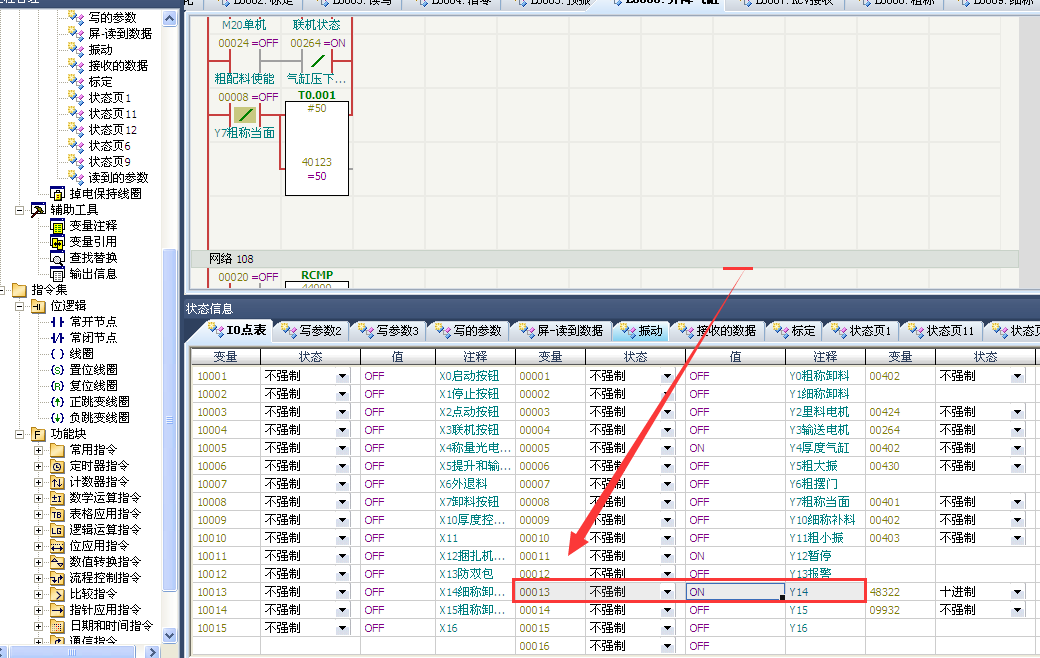Collapse the 功能块 tree node
This screenshot has width=1040, height=658.
[19, 434]
